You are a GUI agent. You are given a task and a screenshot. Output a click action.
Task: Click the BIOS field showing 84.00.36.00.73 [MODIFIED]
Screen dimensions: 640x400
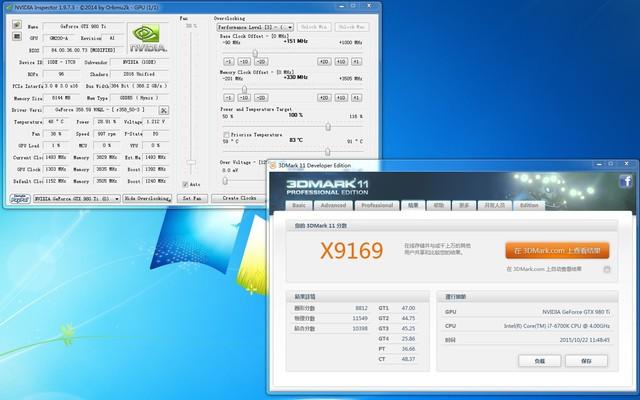tap(83, 50)
